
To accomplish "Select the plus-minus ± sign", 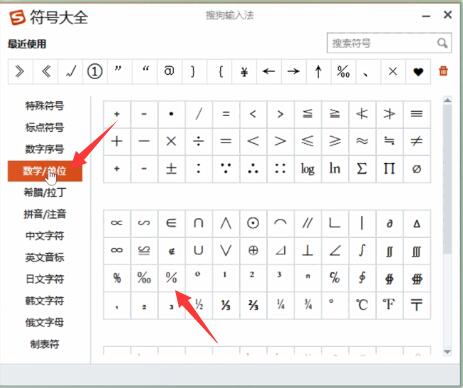I will coord(171,169).
